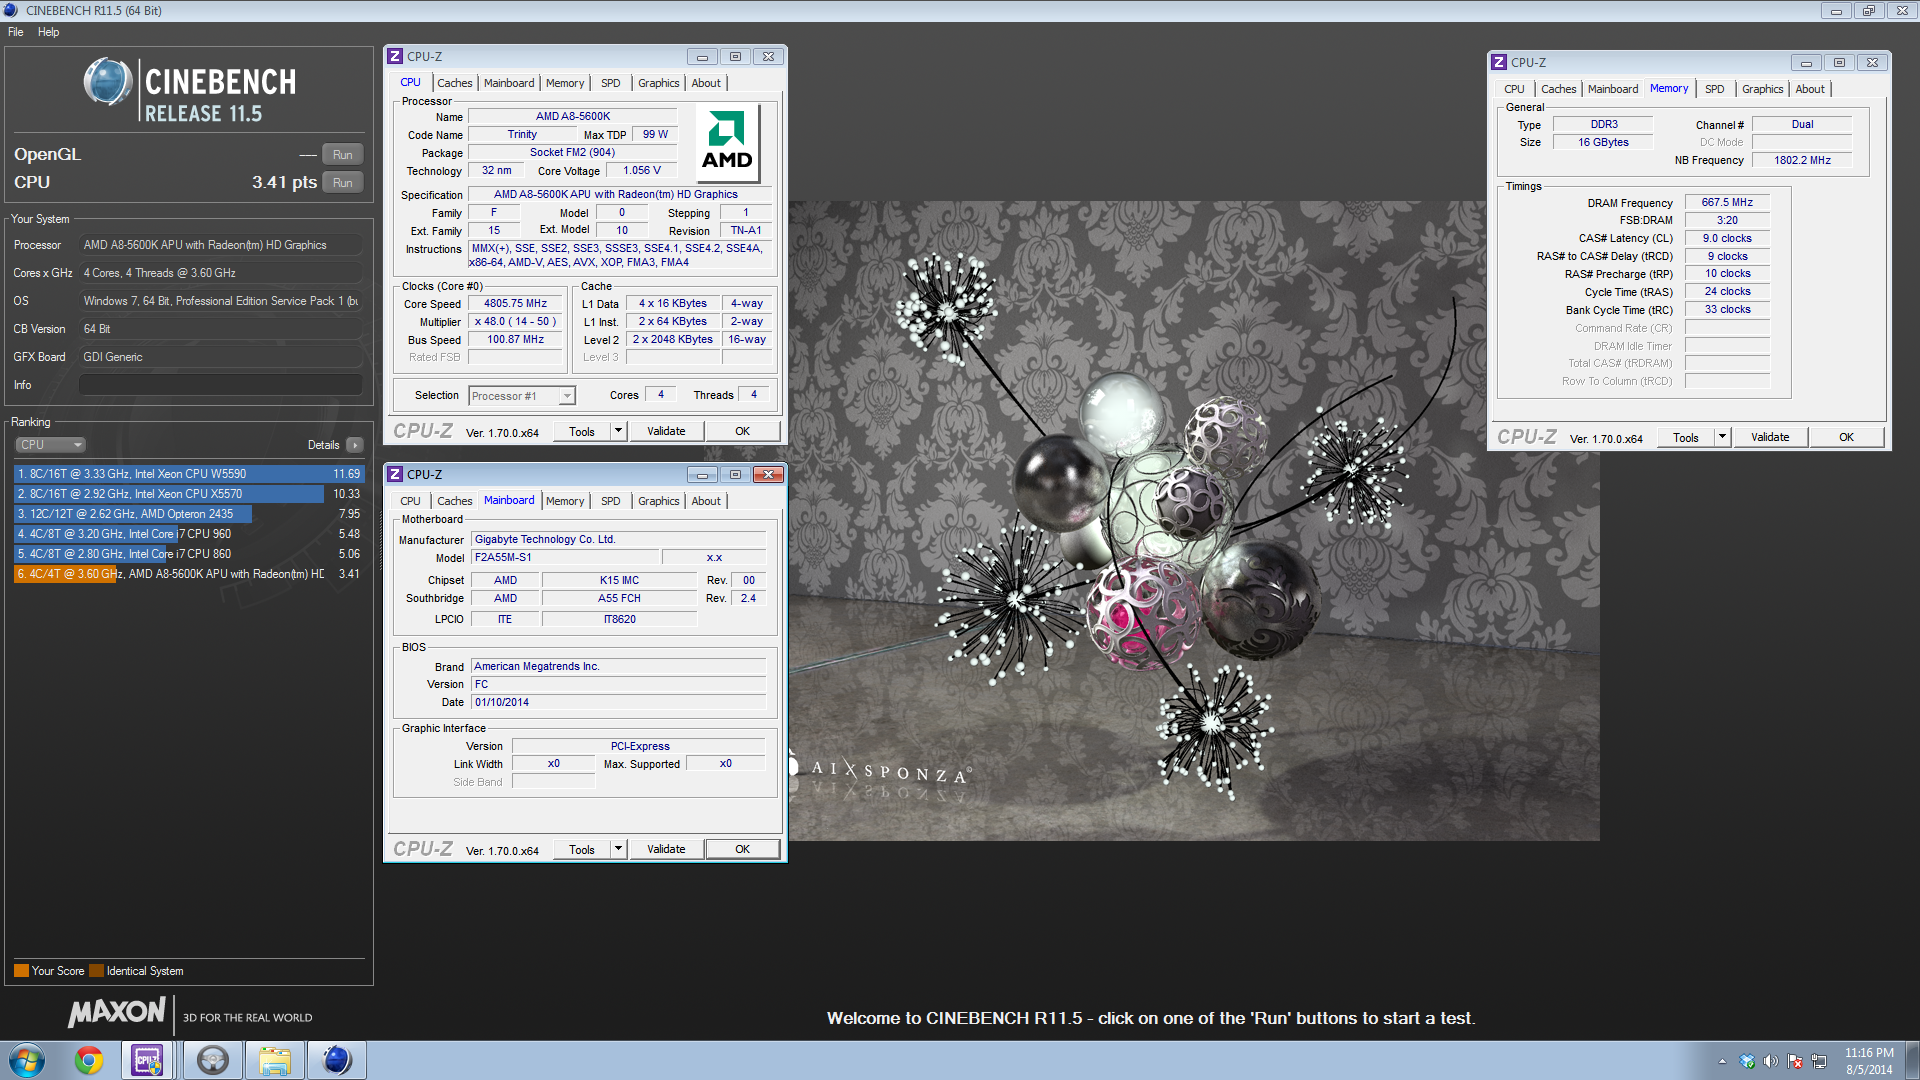Select the Intel Xeon W5590 ranking row

click(x=188, y=474)
